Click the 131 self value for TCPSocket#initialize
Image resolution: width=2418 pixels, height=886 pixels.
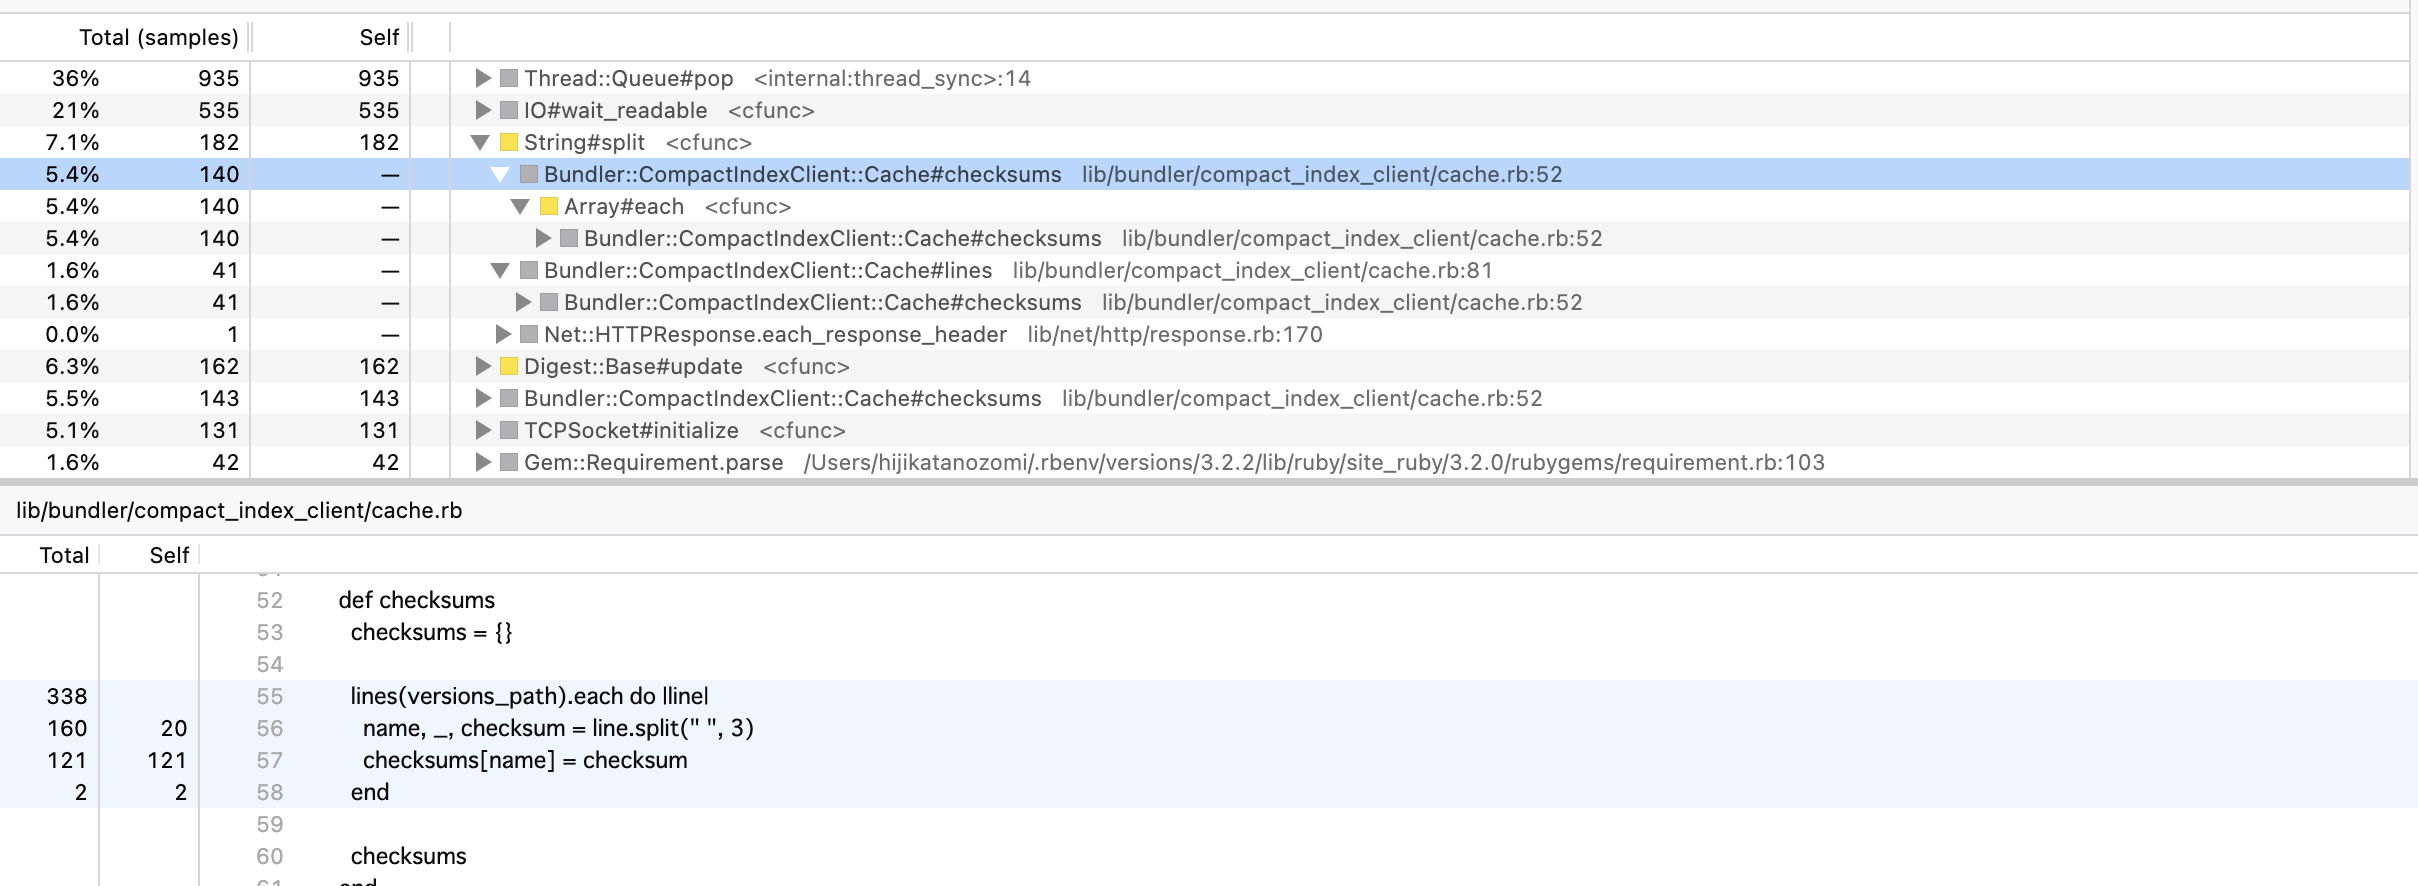point(379,430)
